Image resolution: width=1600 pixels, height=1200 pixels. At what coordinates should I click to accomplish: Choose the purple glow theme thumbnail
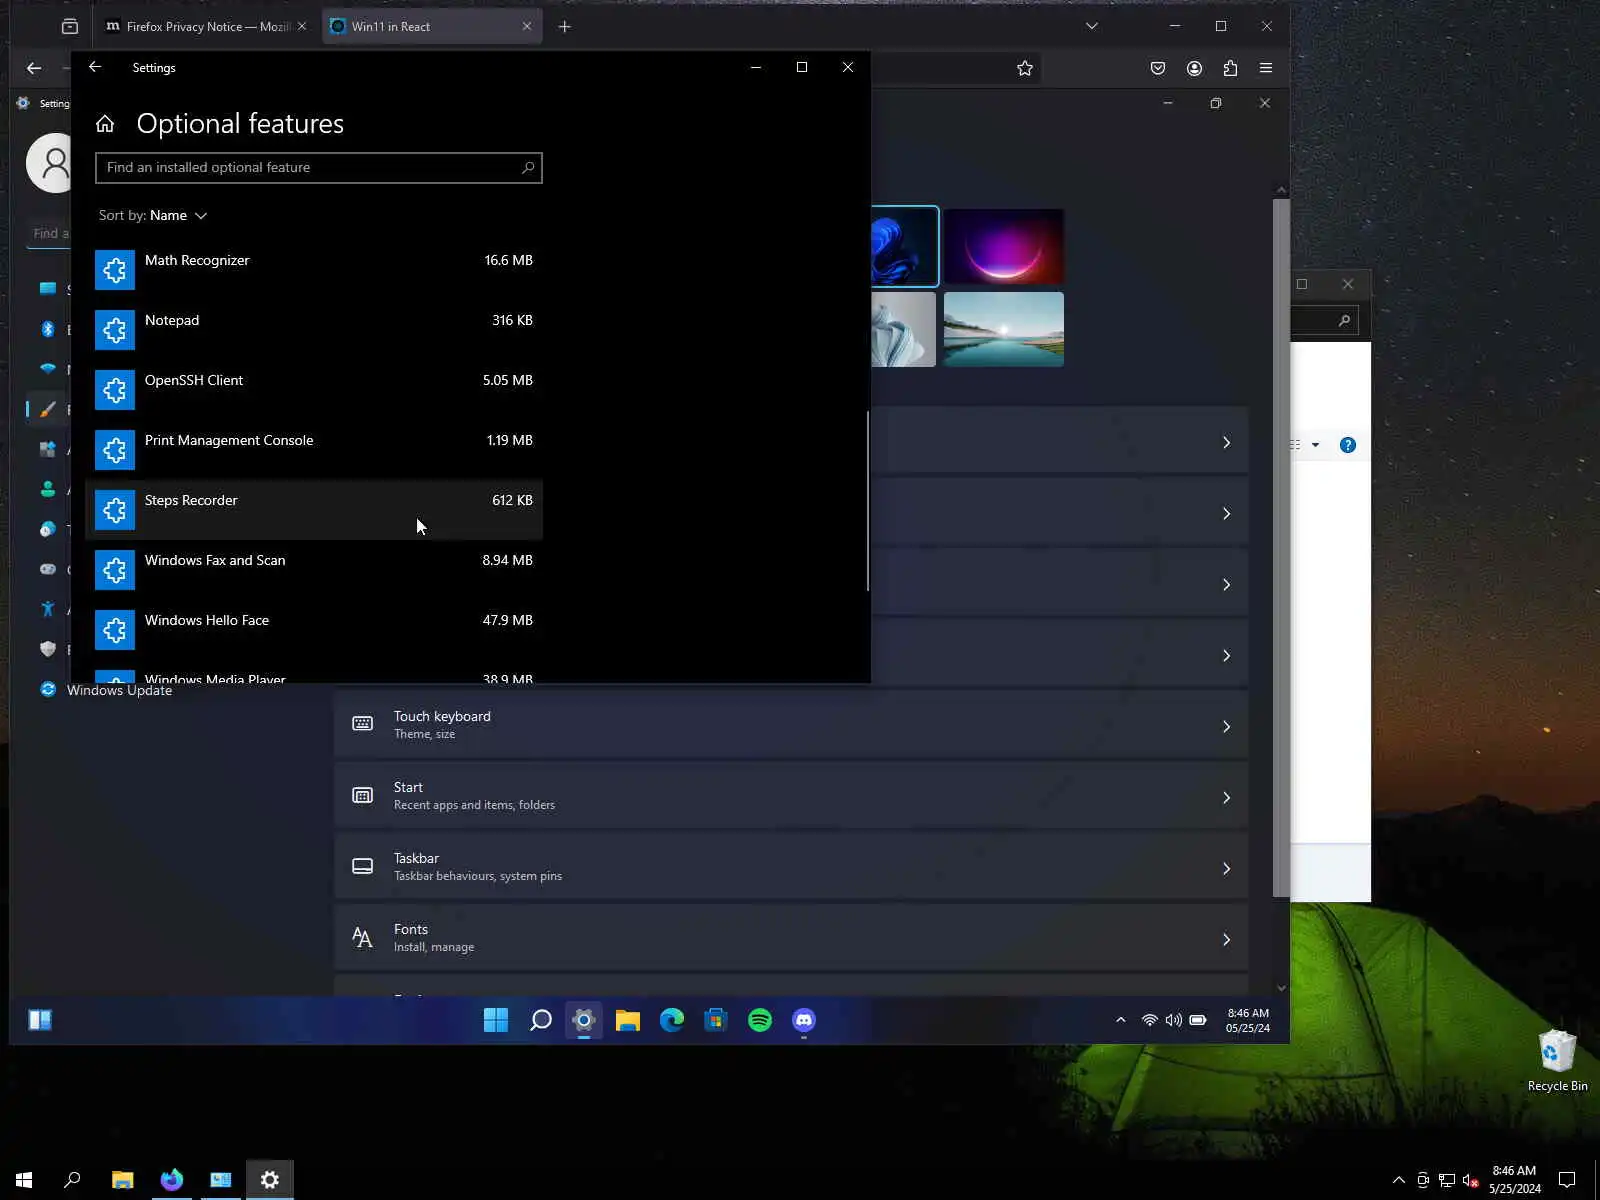pos(1004,246)
